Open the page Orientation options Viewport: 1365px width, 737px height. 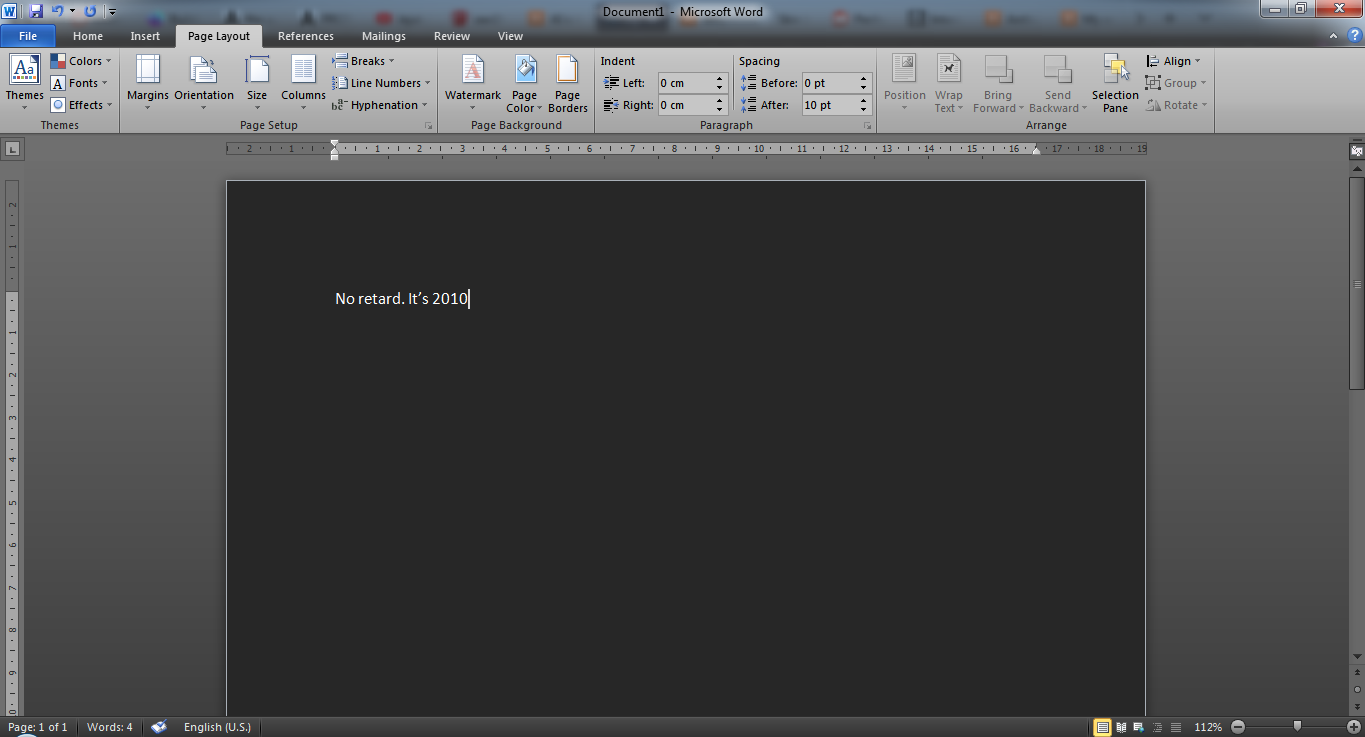[204, 84]
